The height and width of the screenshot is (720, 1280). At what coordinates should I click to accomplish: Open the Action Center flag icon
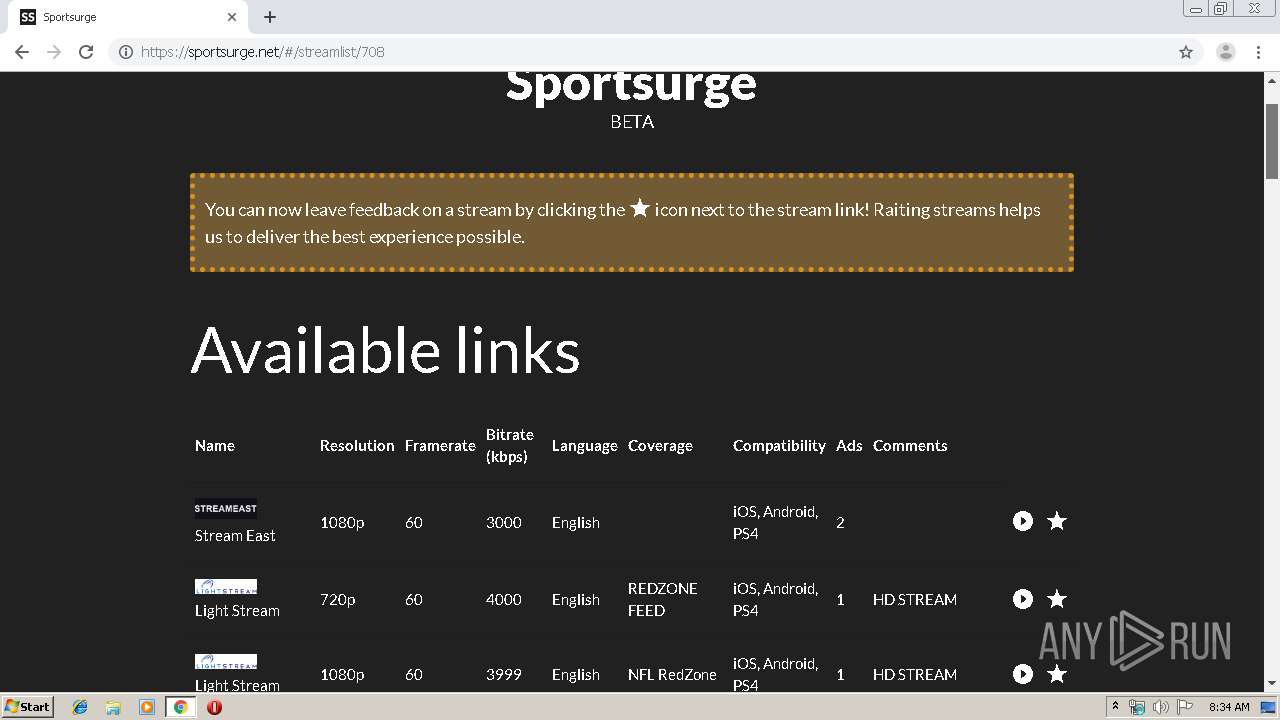pos(1185,707)
